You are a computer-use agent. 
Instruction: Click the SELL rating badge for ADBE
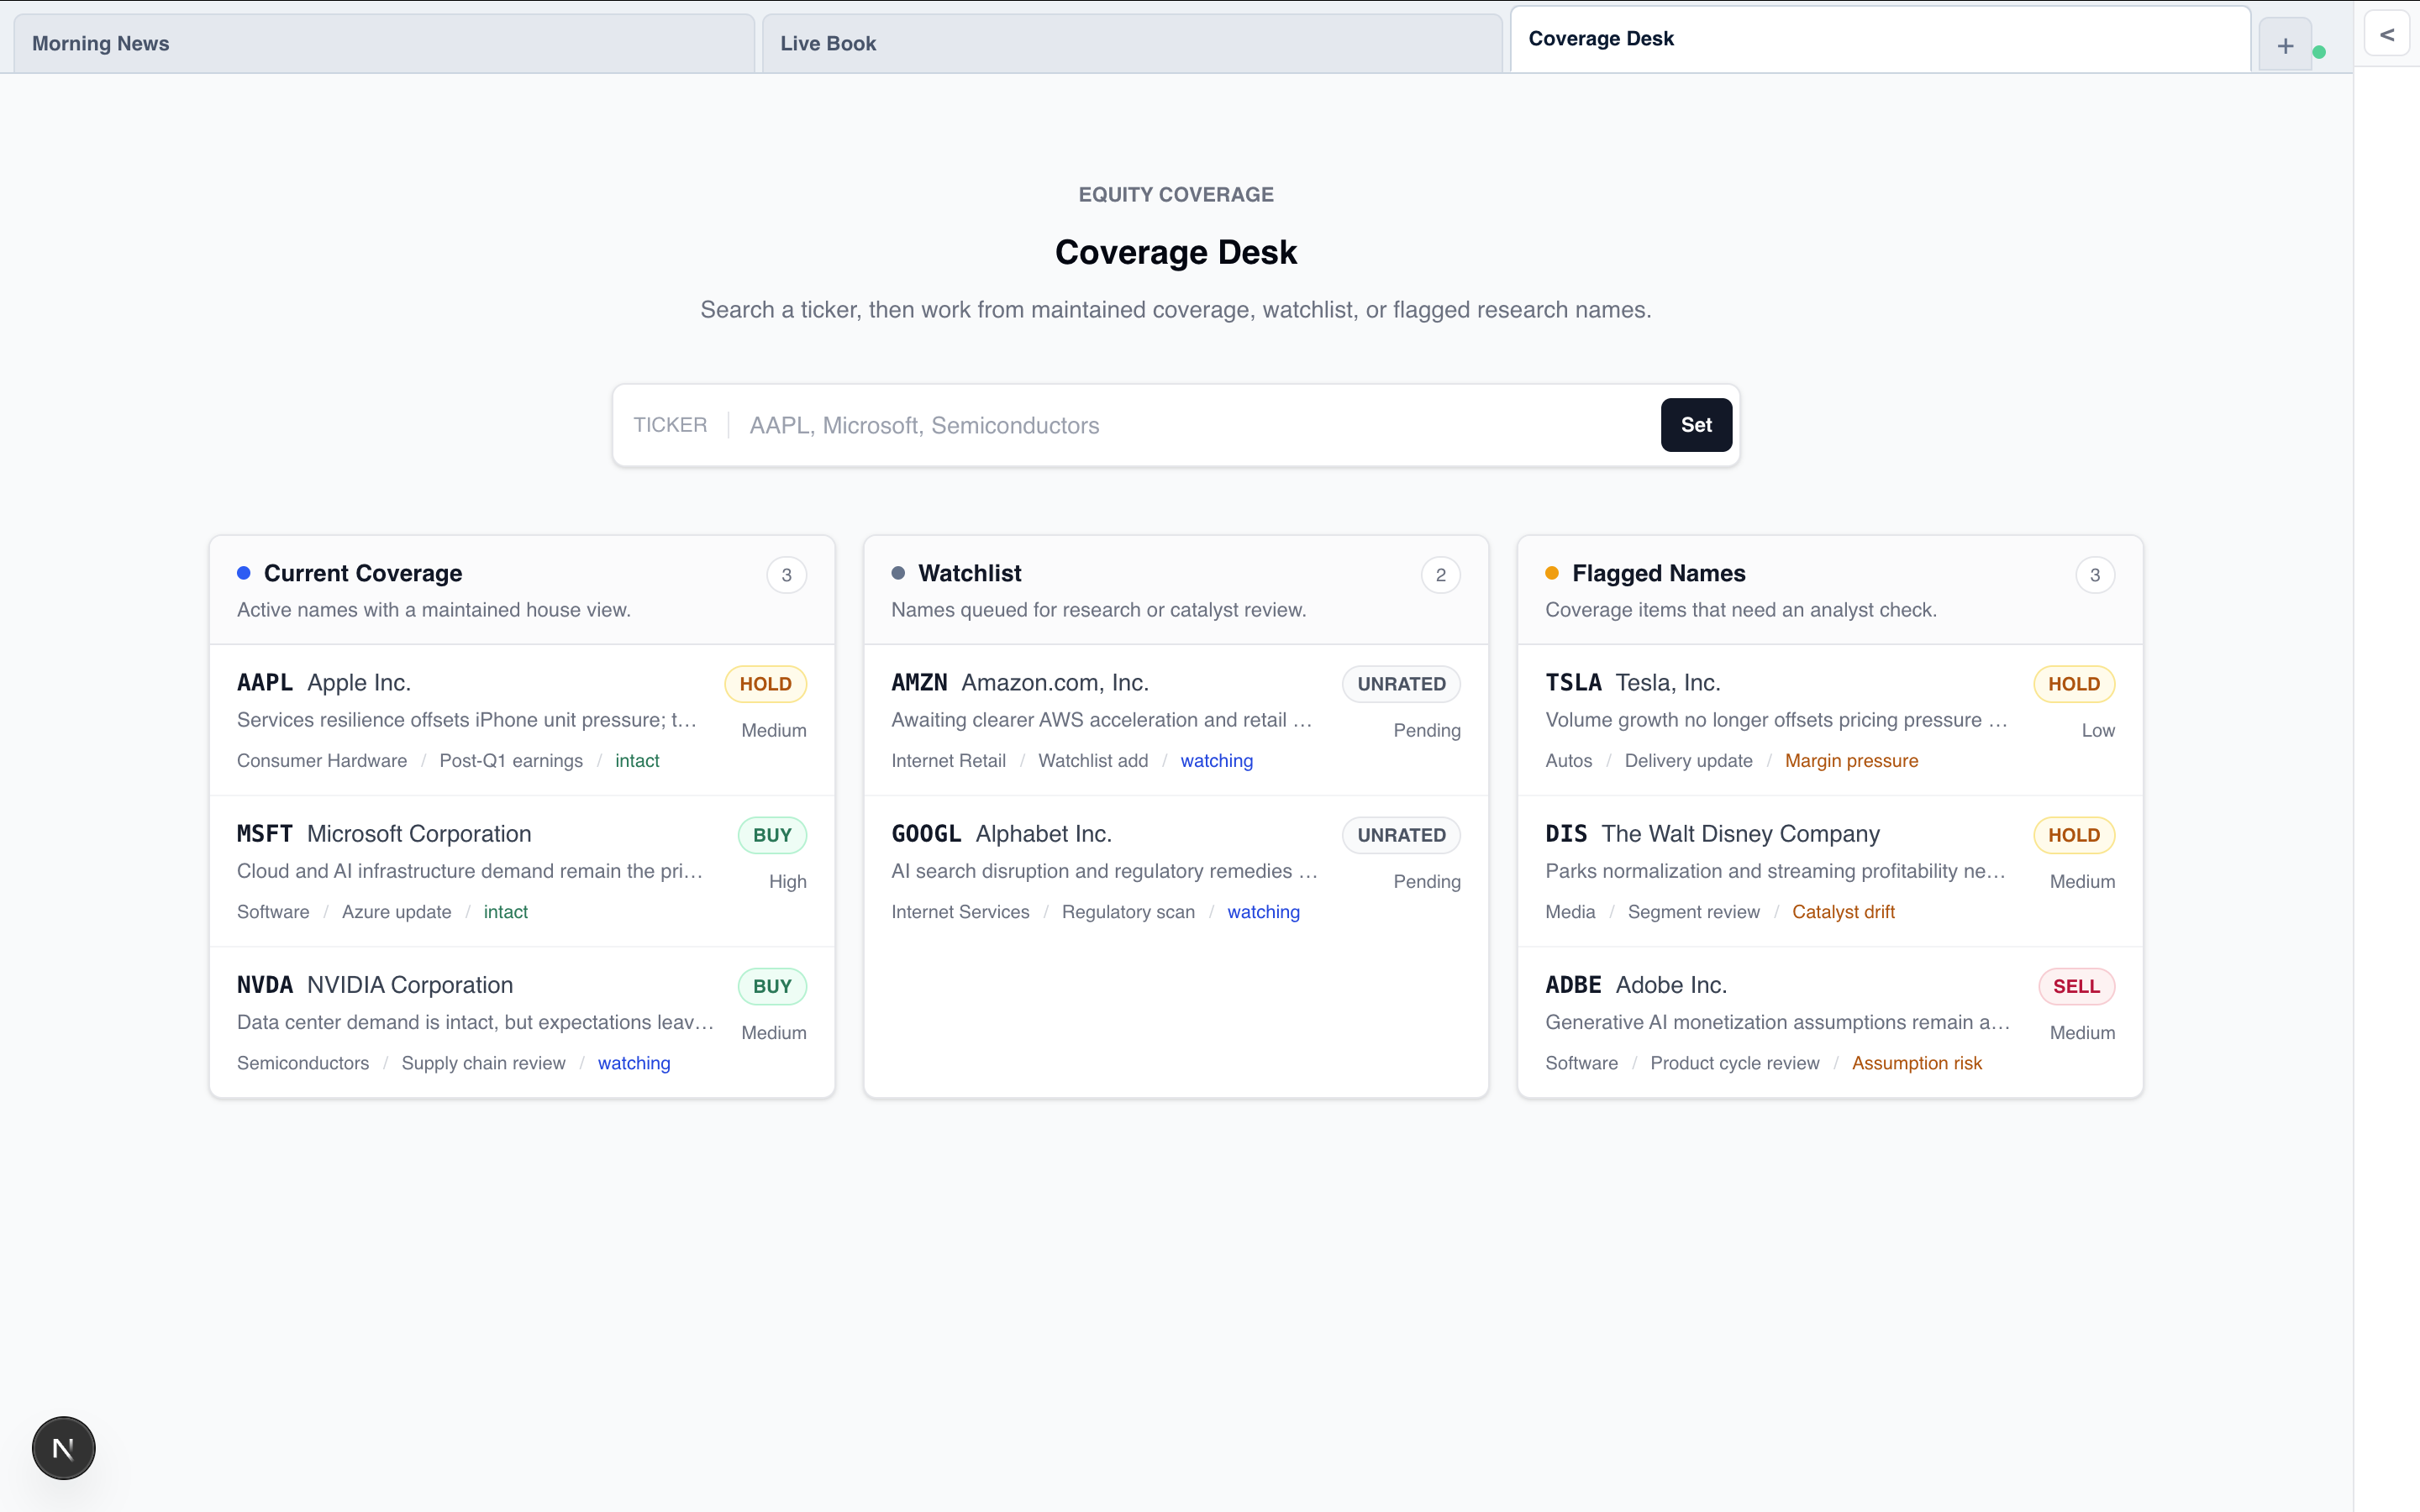pyautogui.click(x=2075, y=986)
